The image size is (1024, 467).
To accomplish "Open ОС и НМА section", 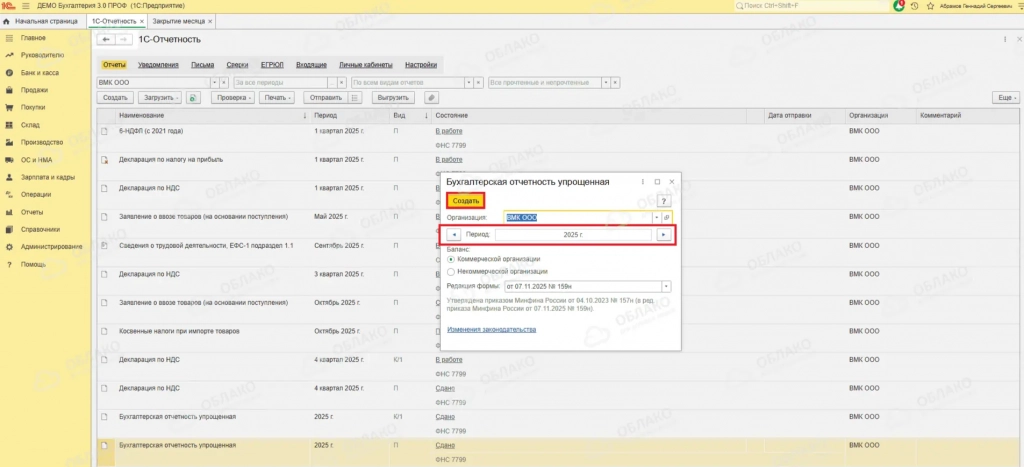I will click(36, 159).
